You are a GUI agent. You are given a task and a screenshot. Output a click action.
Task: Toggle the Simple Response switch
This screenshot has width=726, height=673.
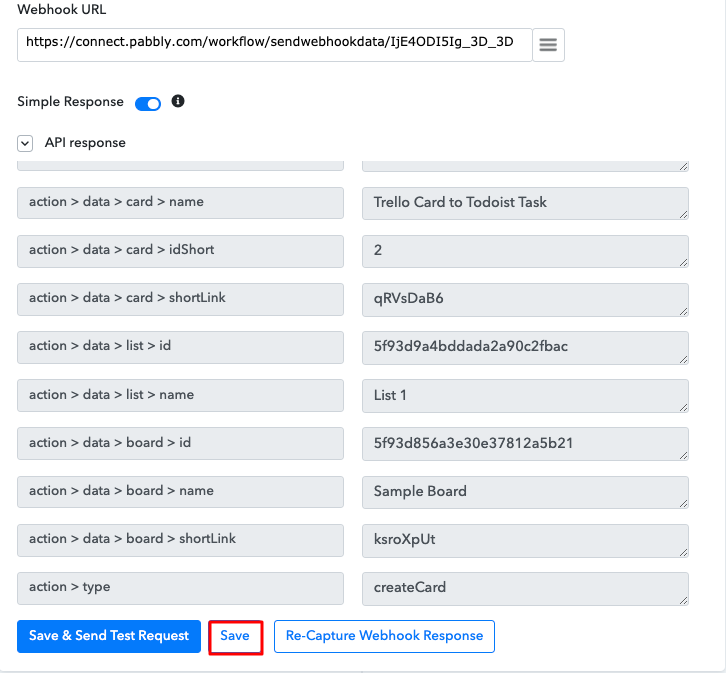[x=148, y=104]
